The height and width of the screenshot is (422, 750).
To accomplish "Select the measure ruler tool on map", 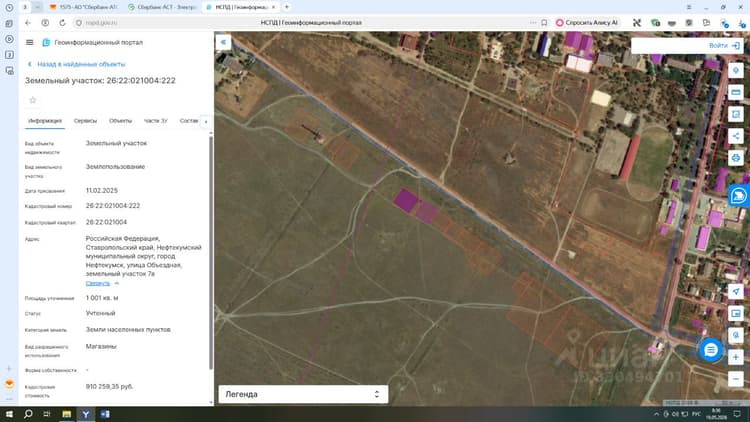I will coord(736,92).
